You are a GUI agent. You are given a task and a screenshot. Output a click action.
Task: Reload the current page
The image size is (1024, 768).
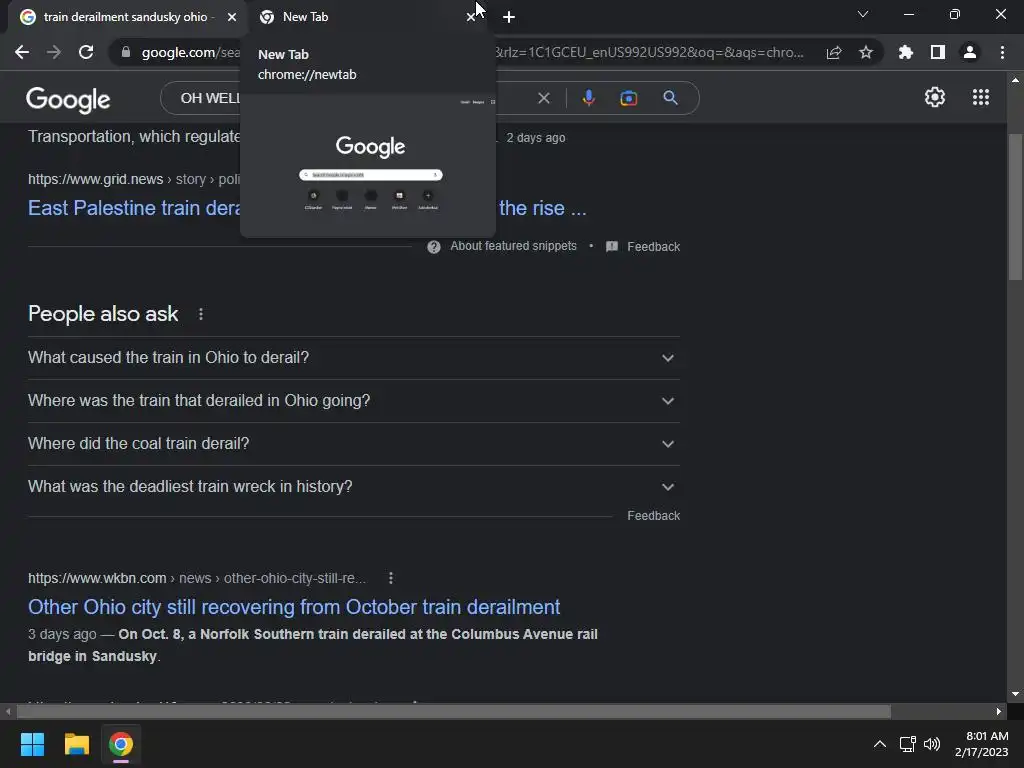[x=86, y=52]
